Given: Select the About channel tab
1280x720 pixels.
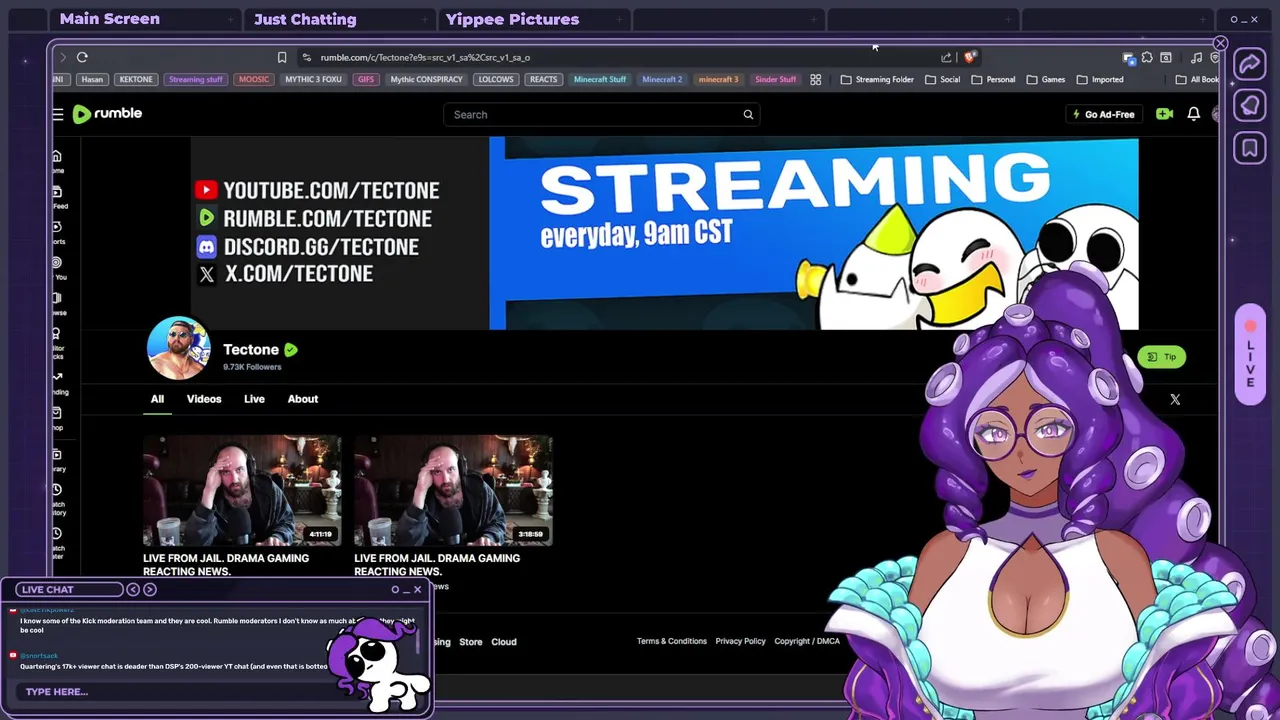Looking at the screenshot, I should coord(303,399).
